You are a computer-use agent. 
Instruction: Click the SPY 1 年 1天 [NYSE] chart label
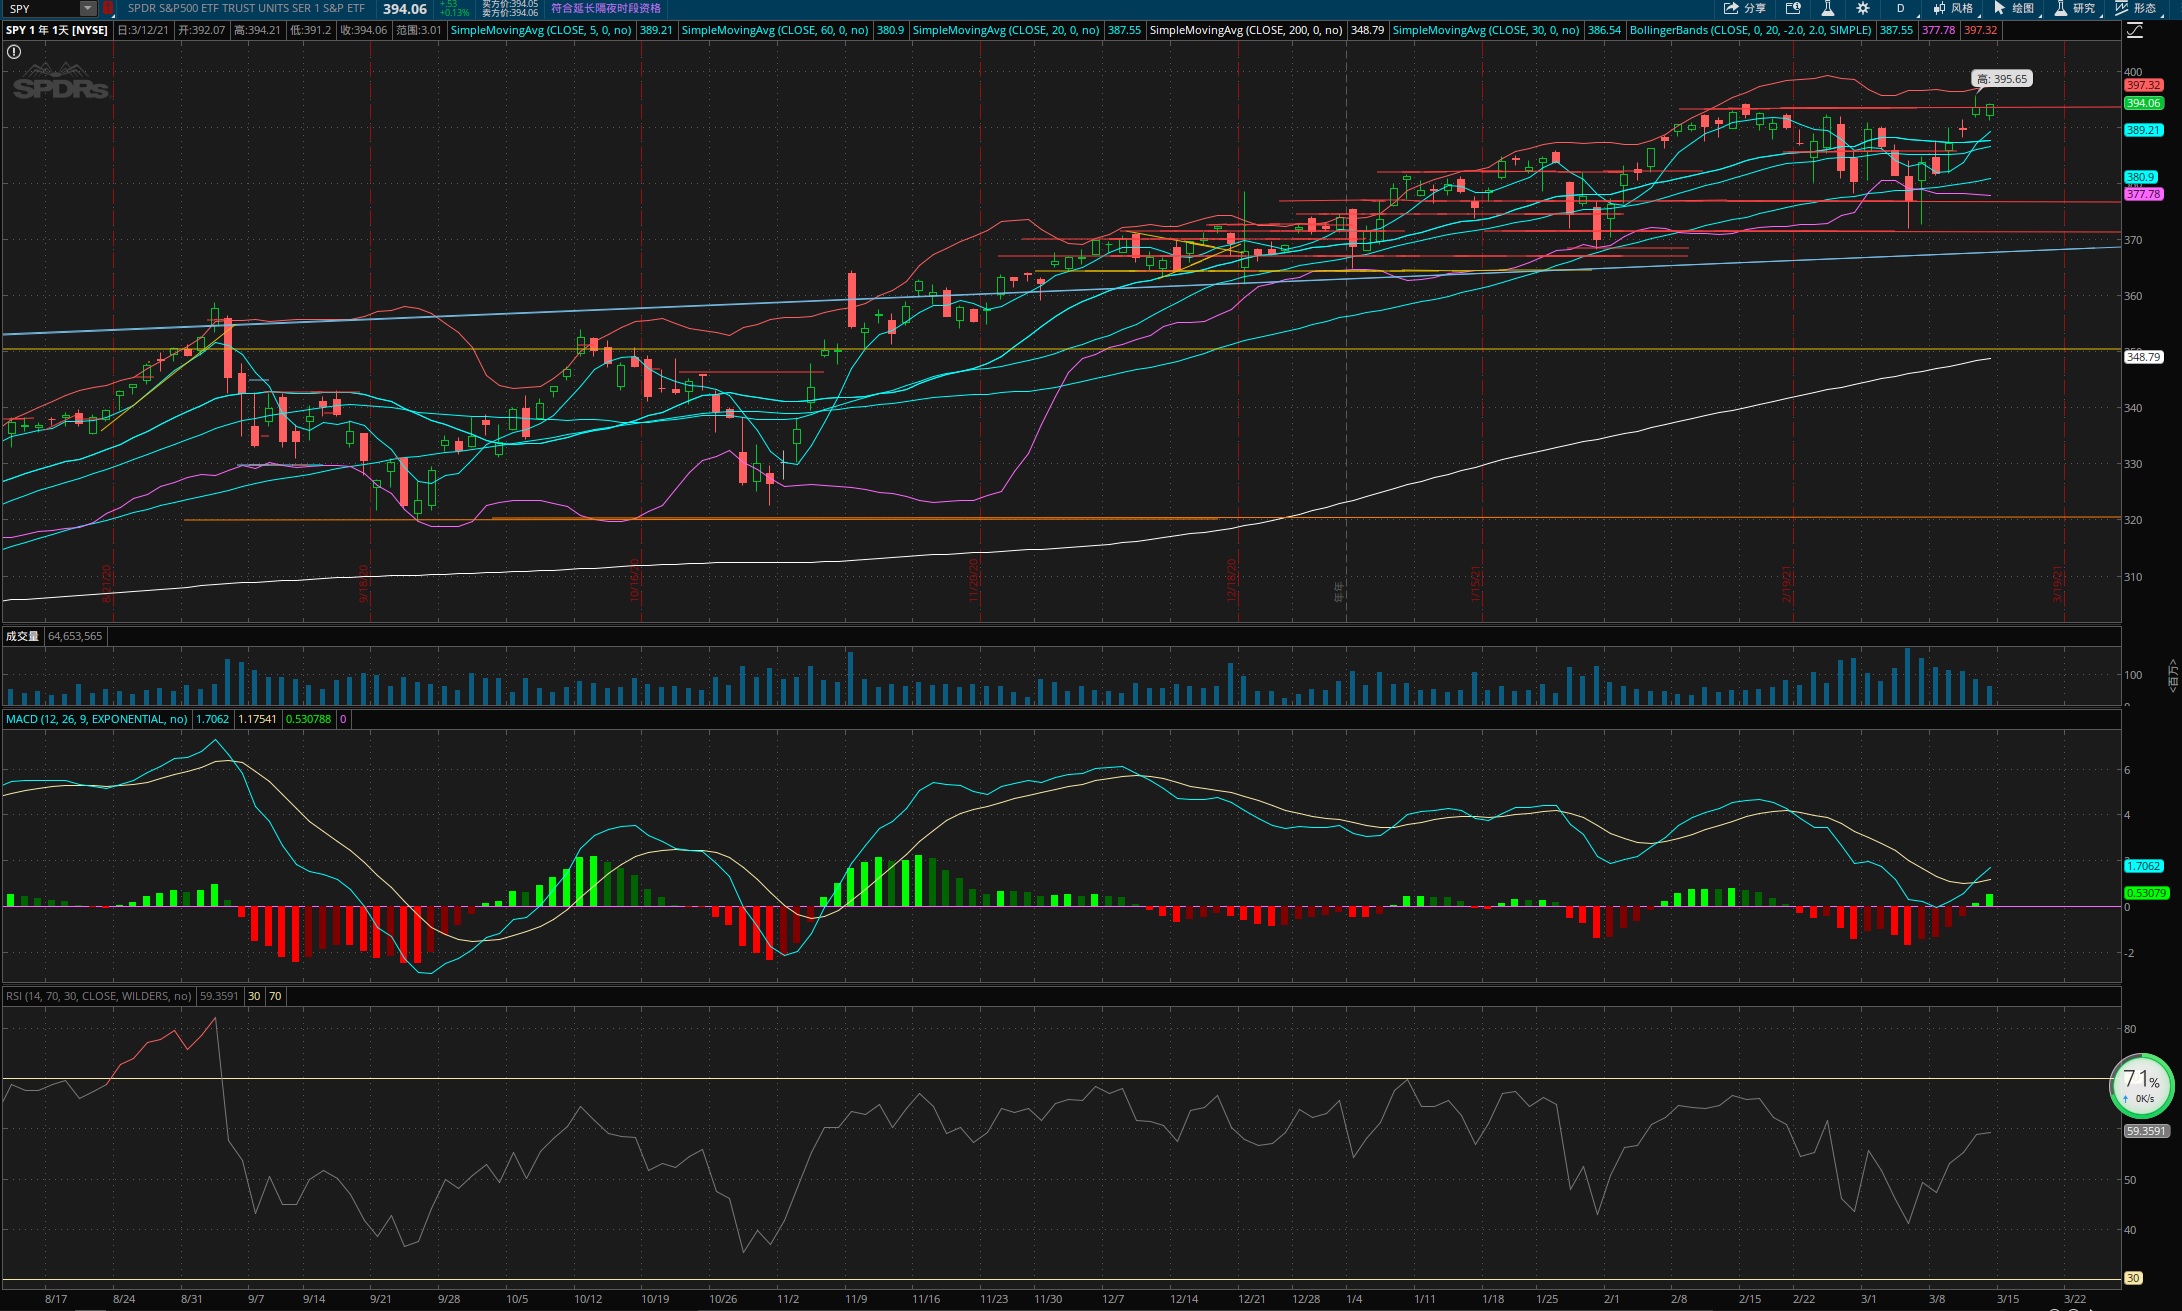click(x=57, y=30)
